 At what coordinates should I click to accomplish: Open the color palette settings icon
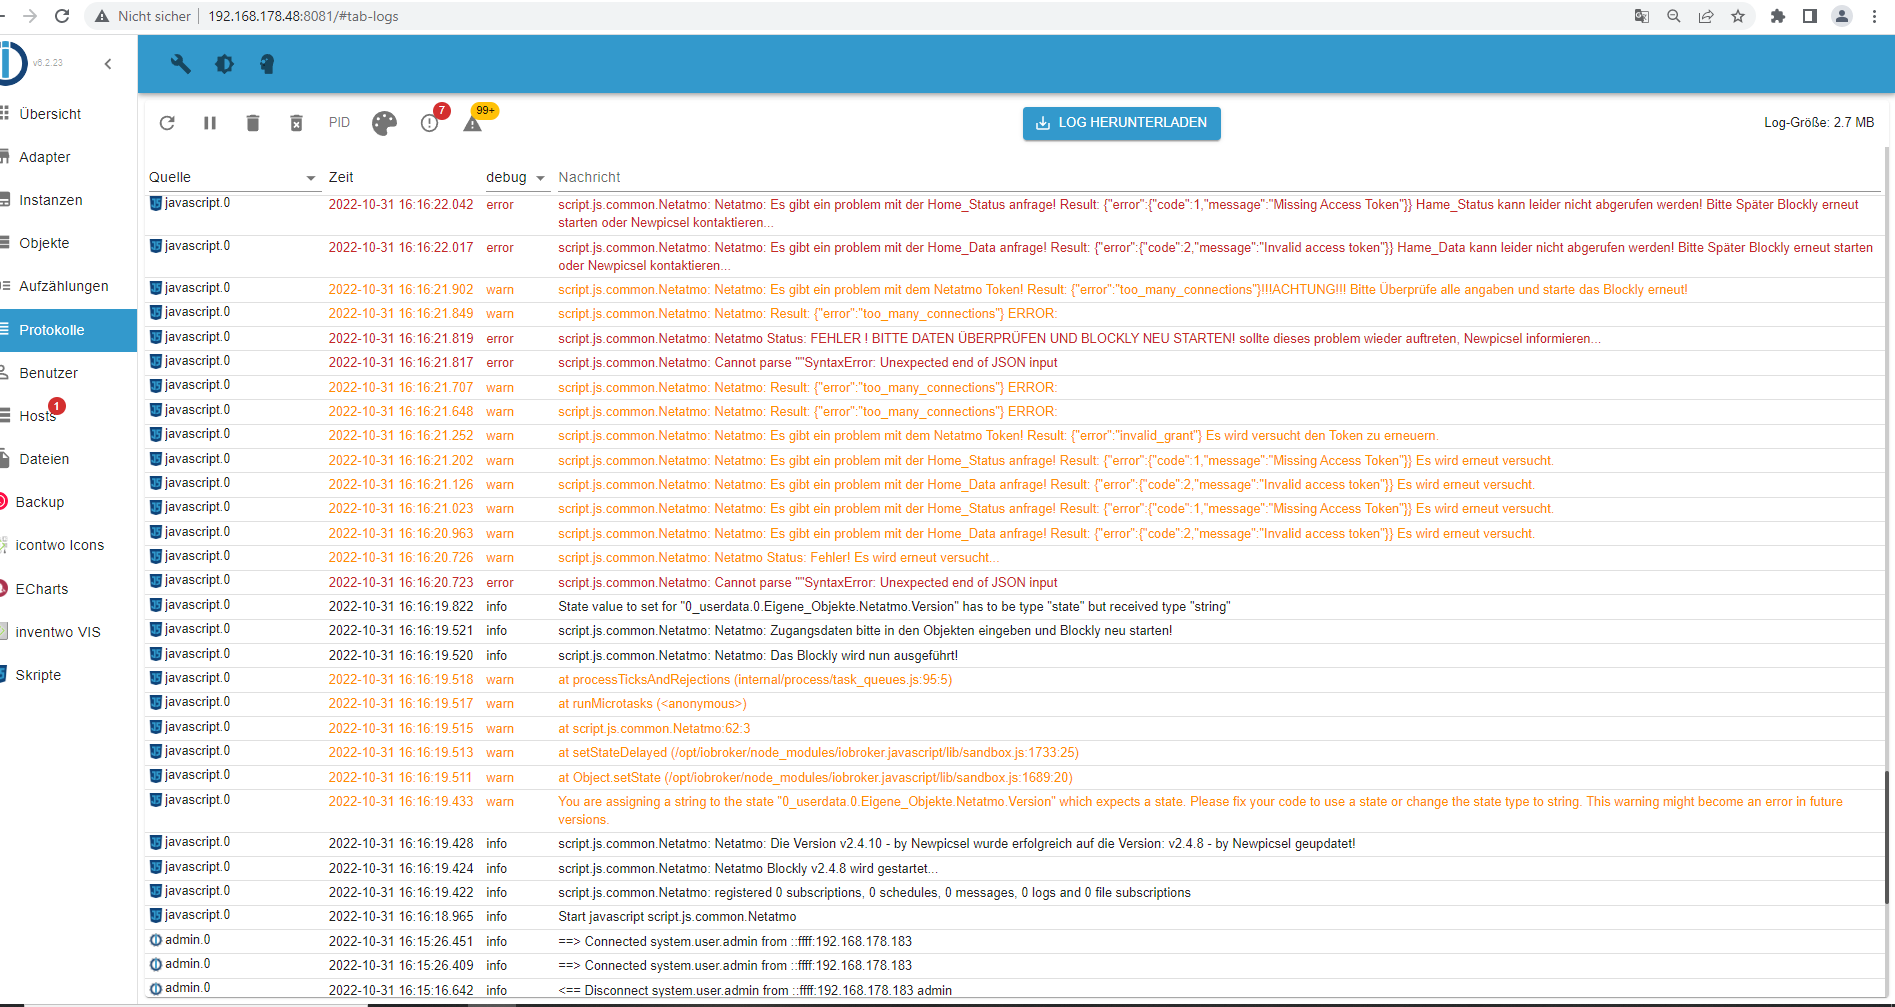[384, 123]
